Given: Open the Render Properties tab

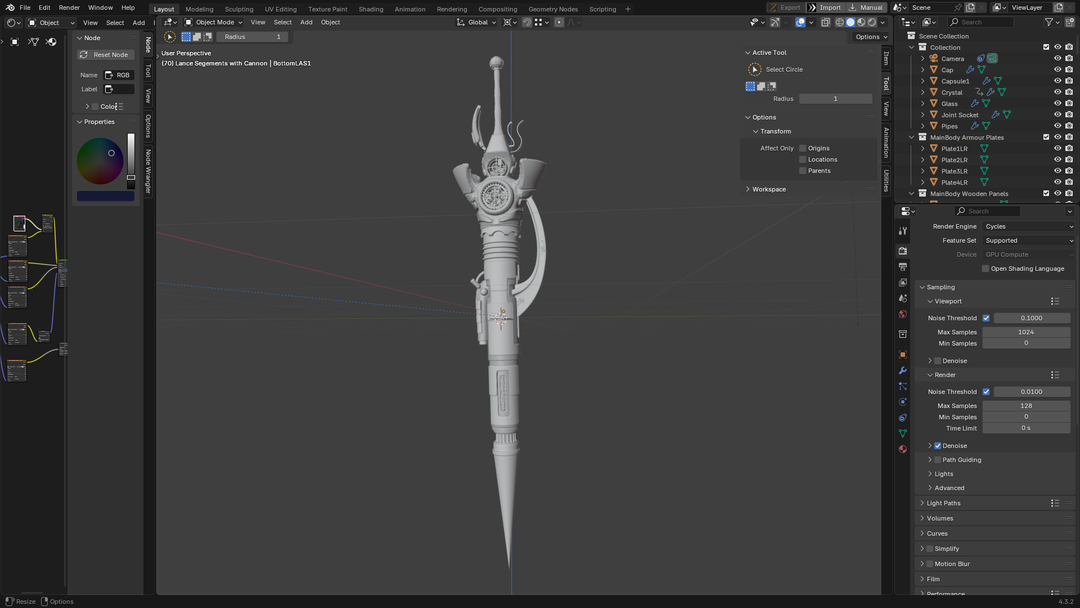Looking at the screenshot, I should pyautogui.click(x=901, y=250).
